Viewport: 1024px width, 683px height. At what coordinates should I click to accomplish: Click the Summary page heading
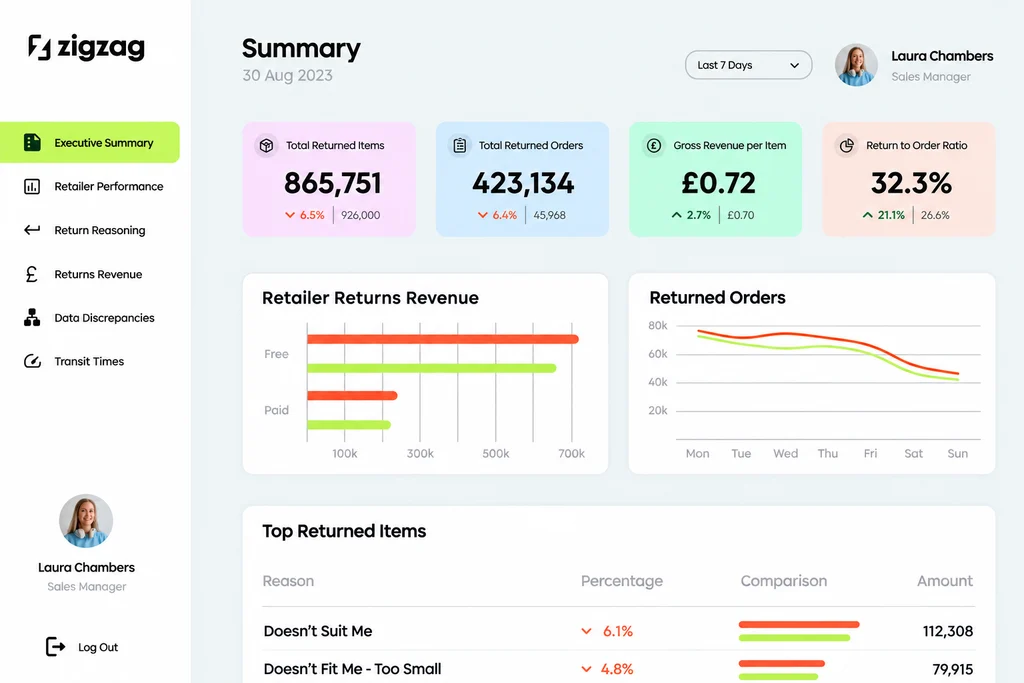coord(301,48)
